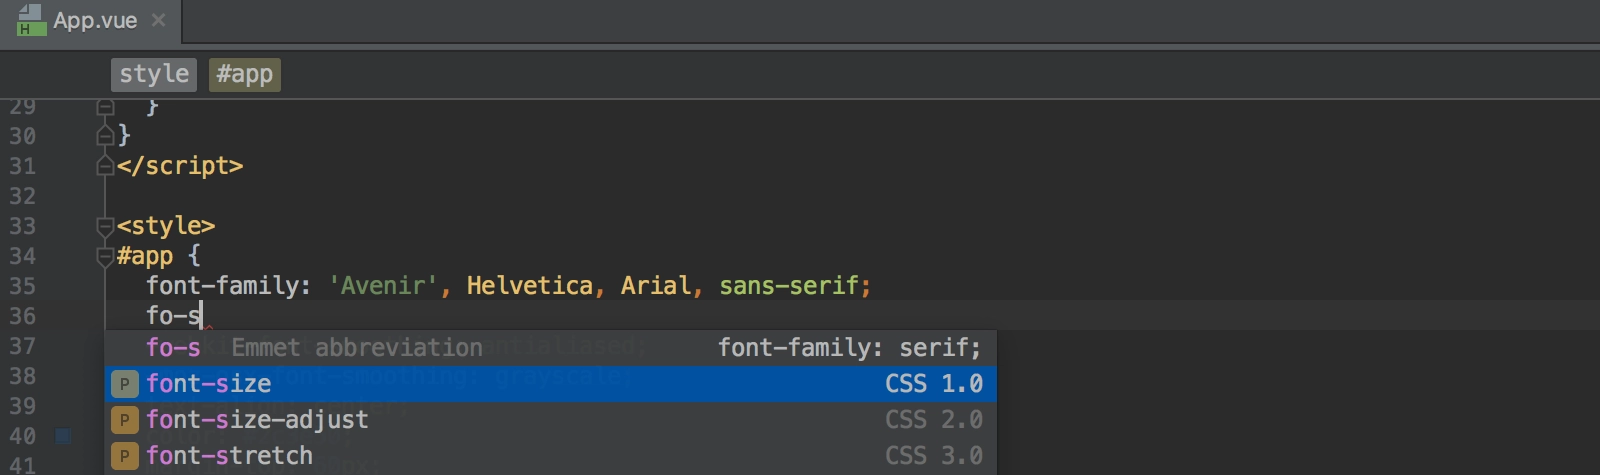Click the #app selector on line 34
This screenshot has width=1600, height=475.
click(x=145, y=256)
